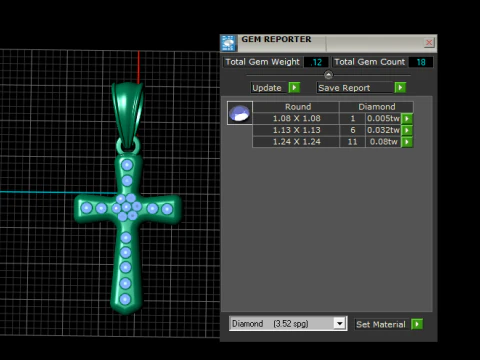Click the Total Gem Count label
Viewport: 480px width, 360px height.
[x=369, y=62]
